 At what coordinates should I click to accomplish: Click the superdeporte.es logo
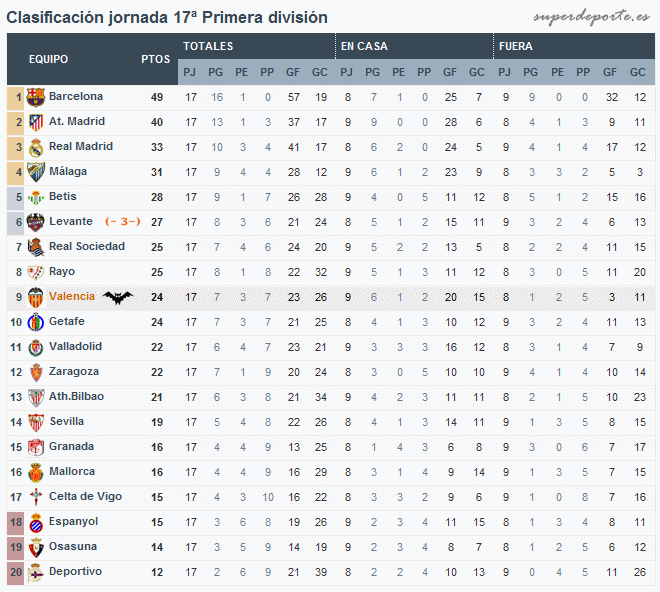[x=592, y=17]
